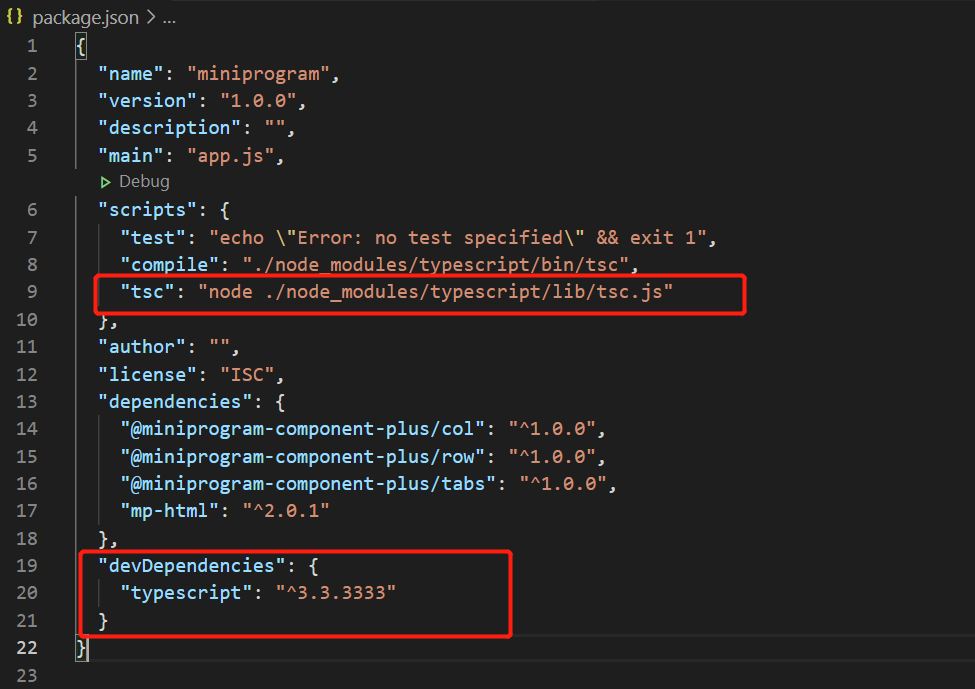Click the "tsc" script key

point(148,292)
